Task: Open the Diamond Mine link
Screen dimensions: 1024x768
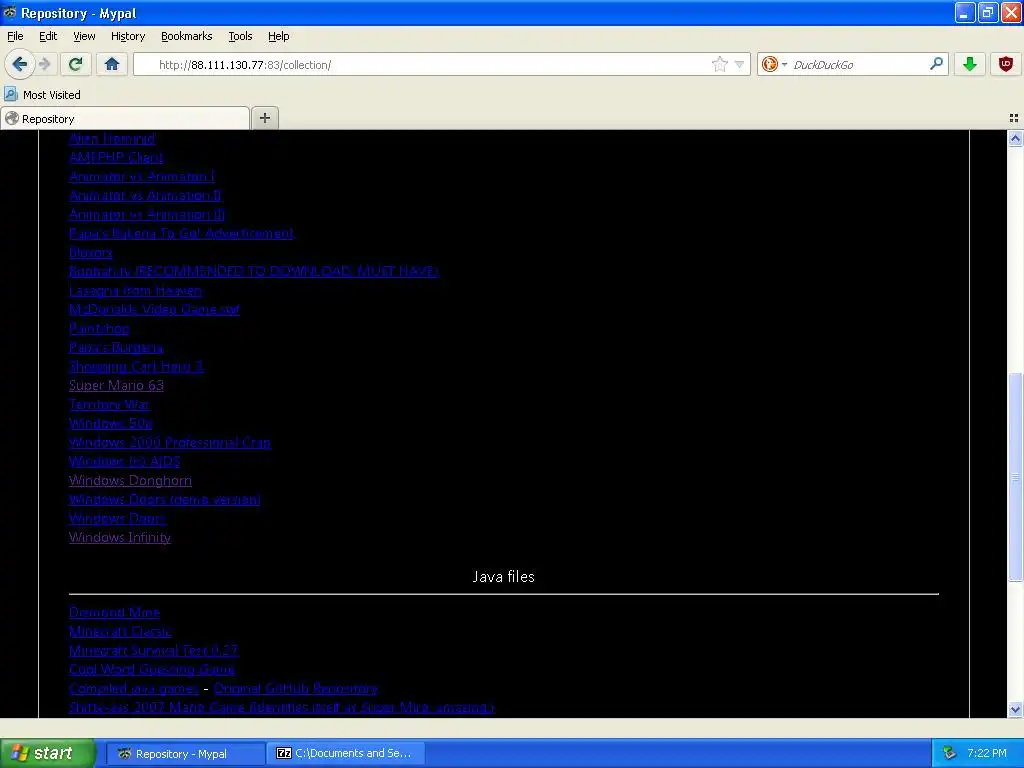Action: 115,613
